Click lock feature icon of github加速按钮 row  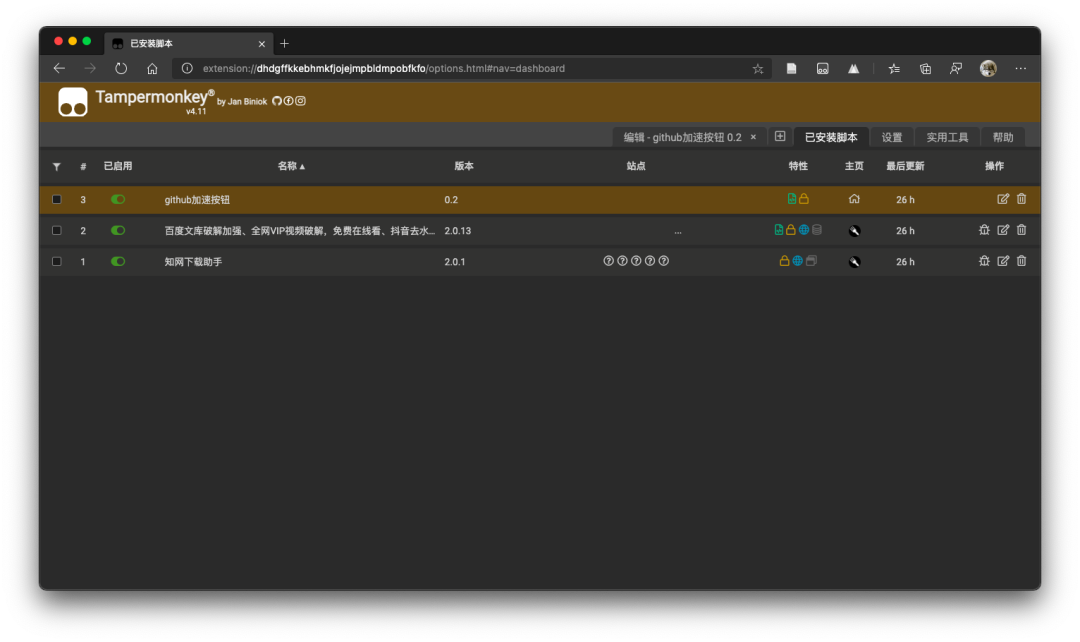tap(804, 199)
